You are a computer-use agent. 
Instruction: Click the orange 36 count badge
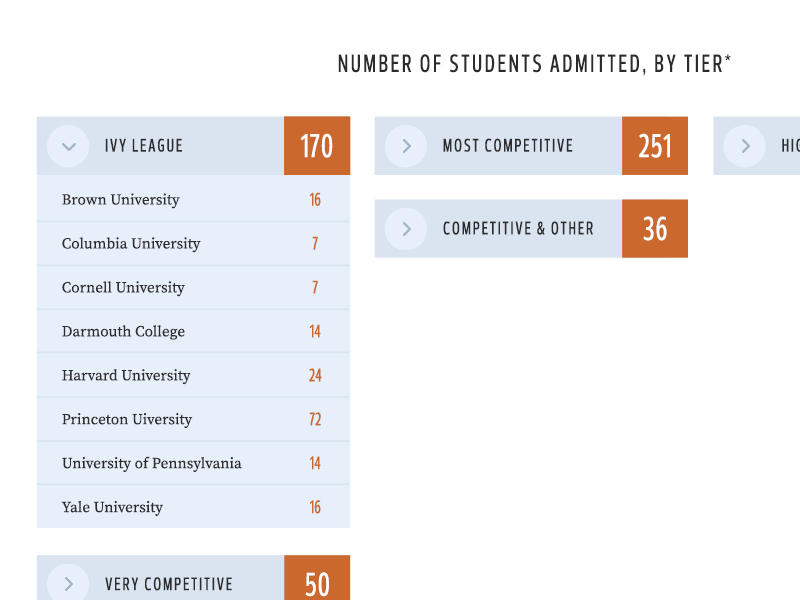tap(655, 229)
